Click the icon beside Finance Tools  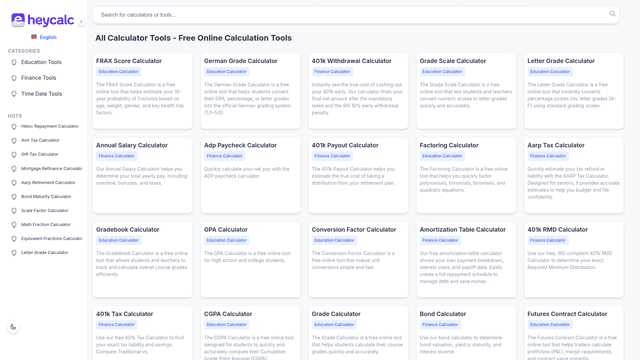point(14,78)
